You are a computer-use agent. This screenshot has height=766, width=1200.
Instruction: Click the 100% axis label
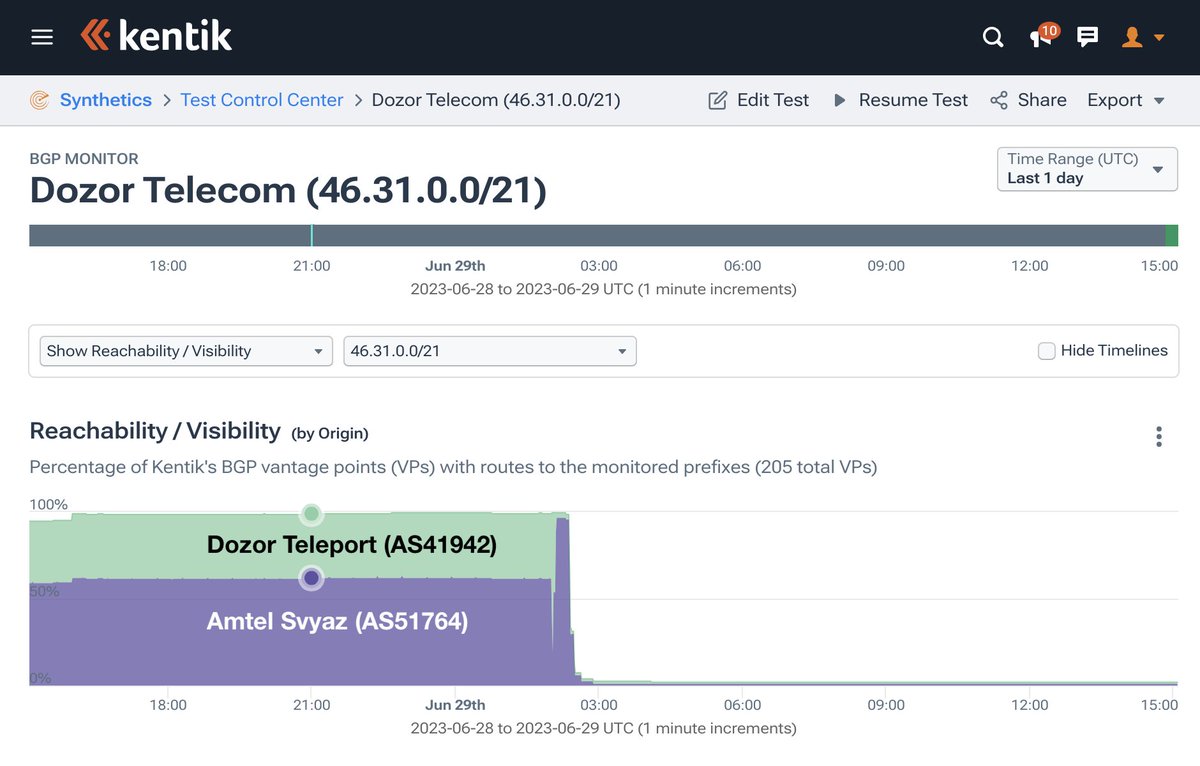(x=49, y=504)
